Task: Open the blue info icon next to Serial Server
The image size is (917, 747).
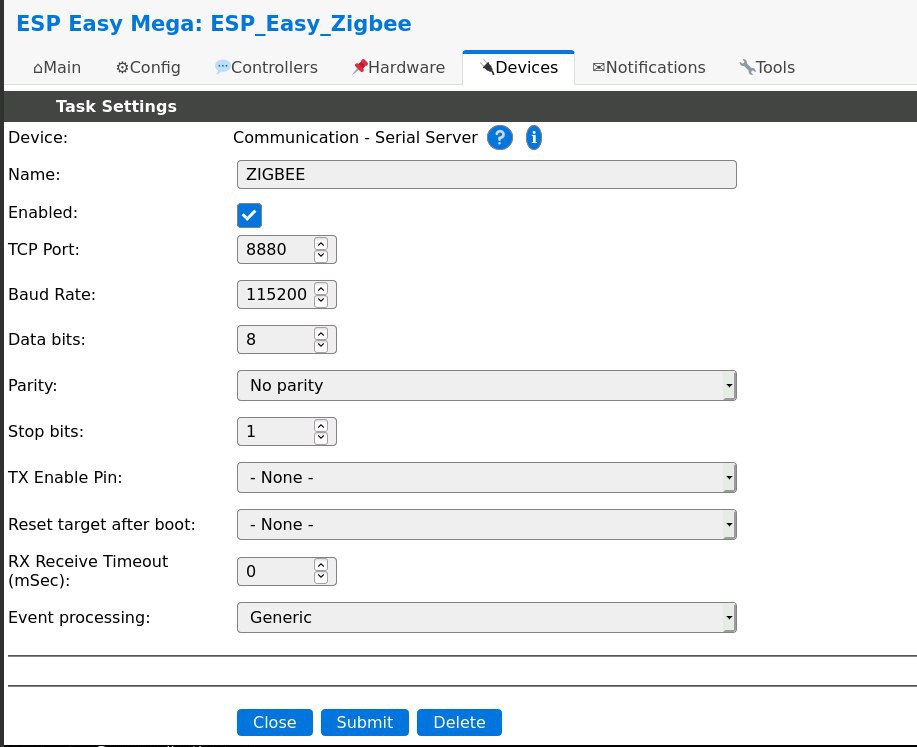Action: pos(533,138)
